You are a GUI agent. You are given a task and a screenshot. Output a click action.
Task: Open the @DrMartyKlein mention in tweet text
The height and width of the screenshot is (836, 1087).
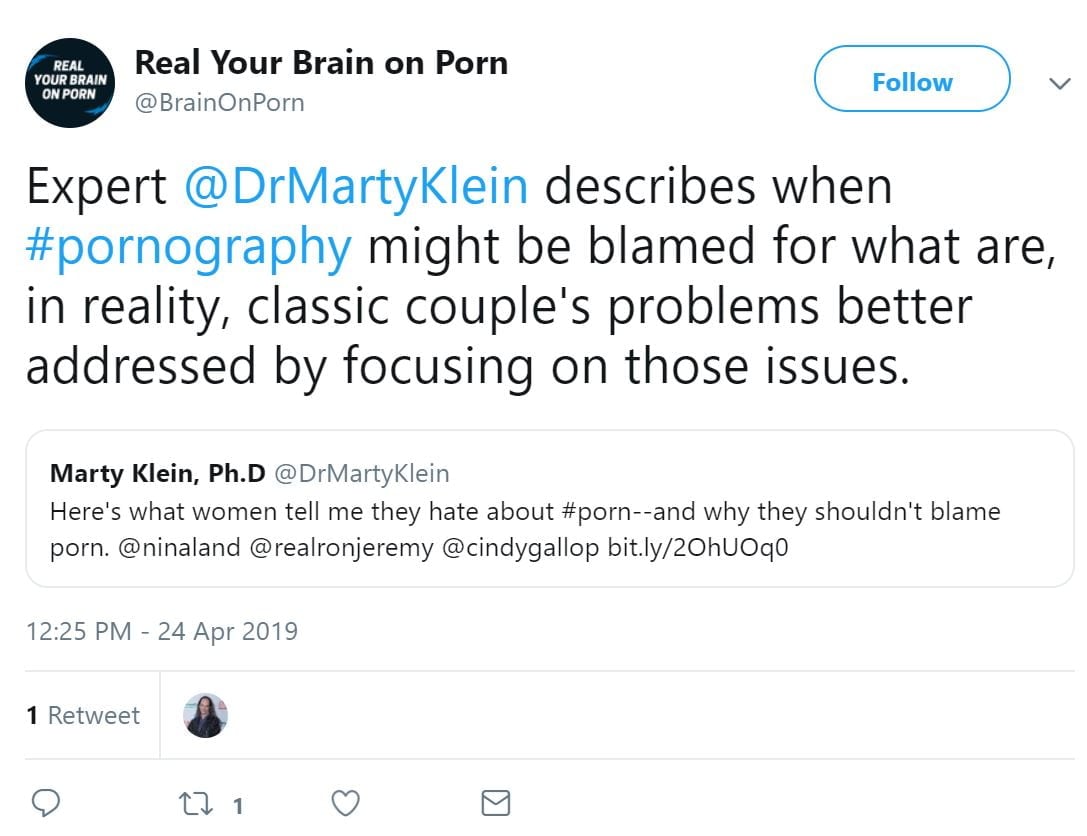click(356, 187)
